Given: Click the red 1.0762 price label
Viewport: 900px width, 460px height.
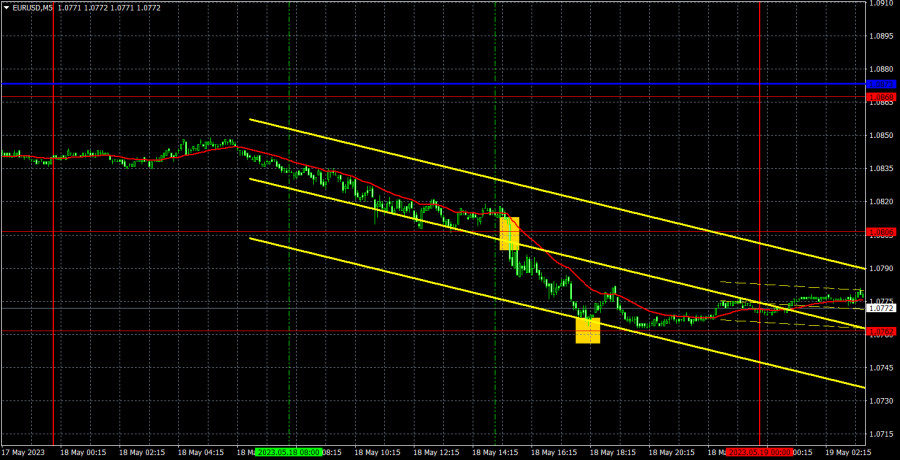Looking at the screenshot, I should pyautogui.click(x=881, y=331).
